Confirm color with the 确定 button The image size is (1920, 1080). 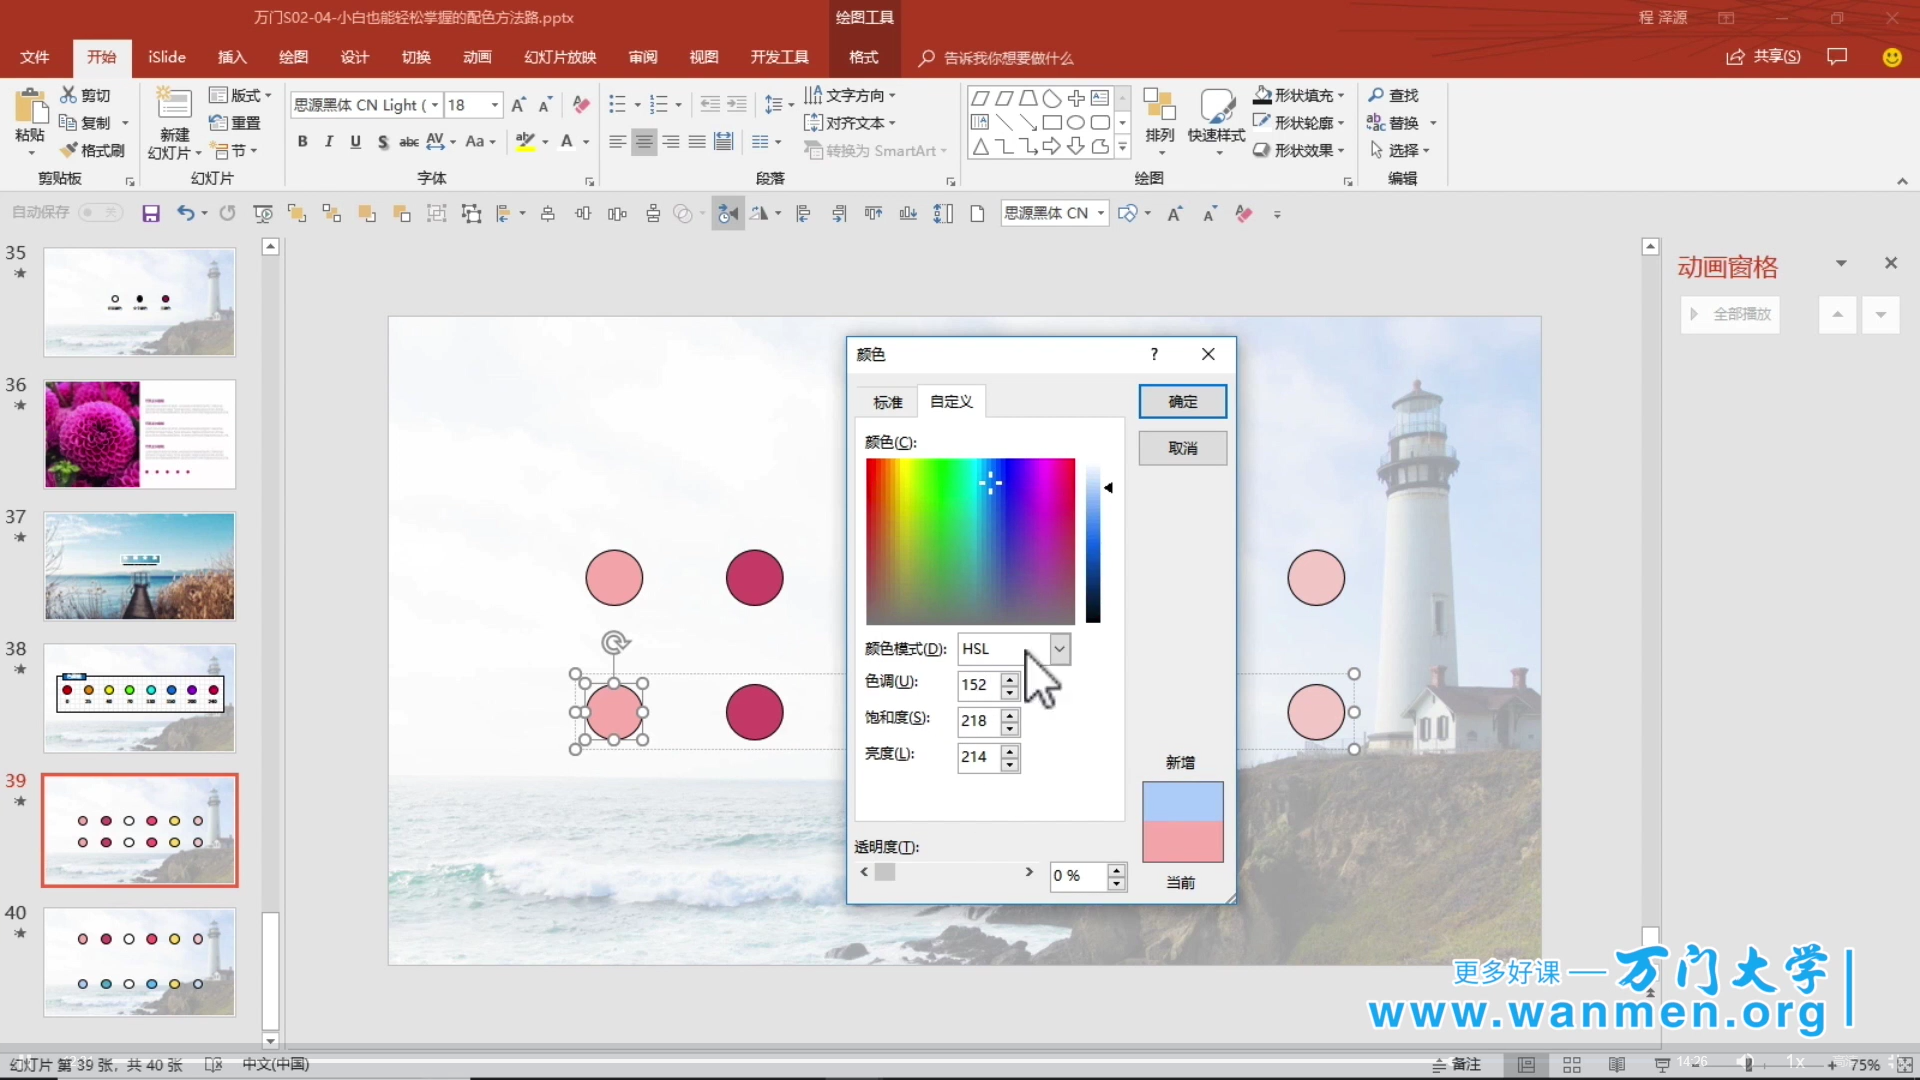(1182, 402)
